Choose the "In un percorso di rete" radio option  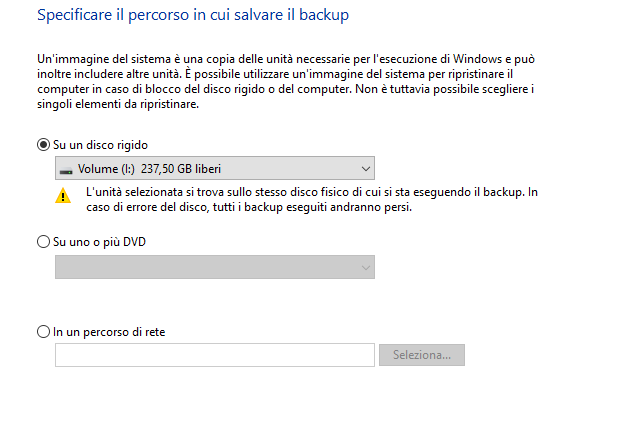(x=43, y=331)
